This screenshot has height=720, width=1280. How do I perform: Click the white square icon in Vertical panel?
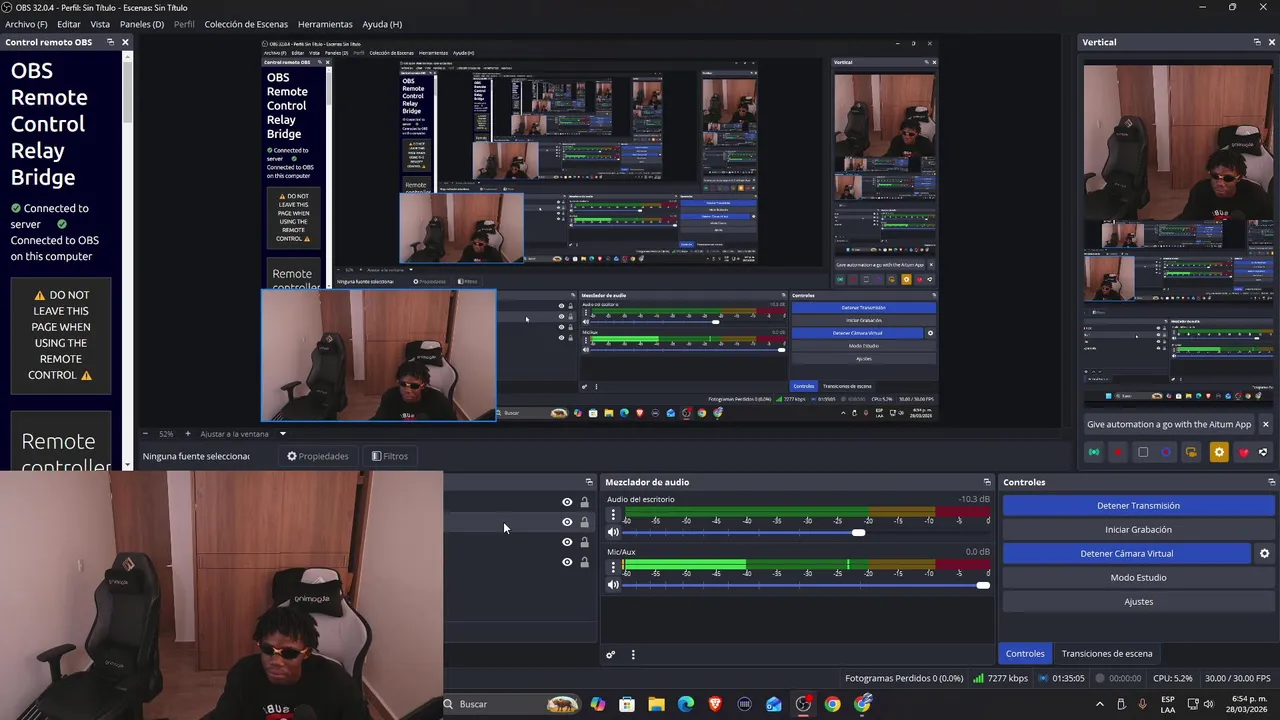1143,452
